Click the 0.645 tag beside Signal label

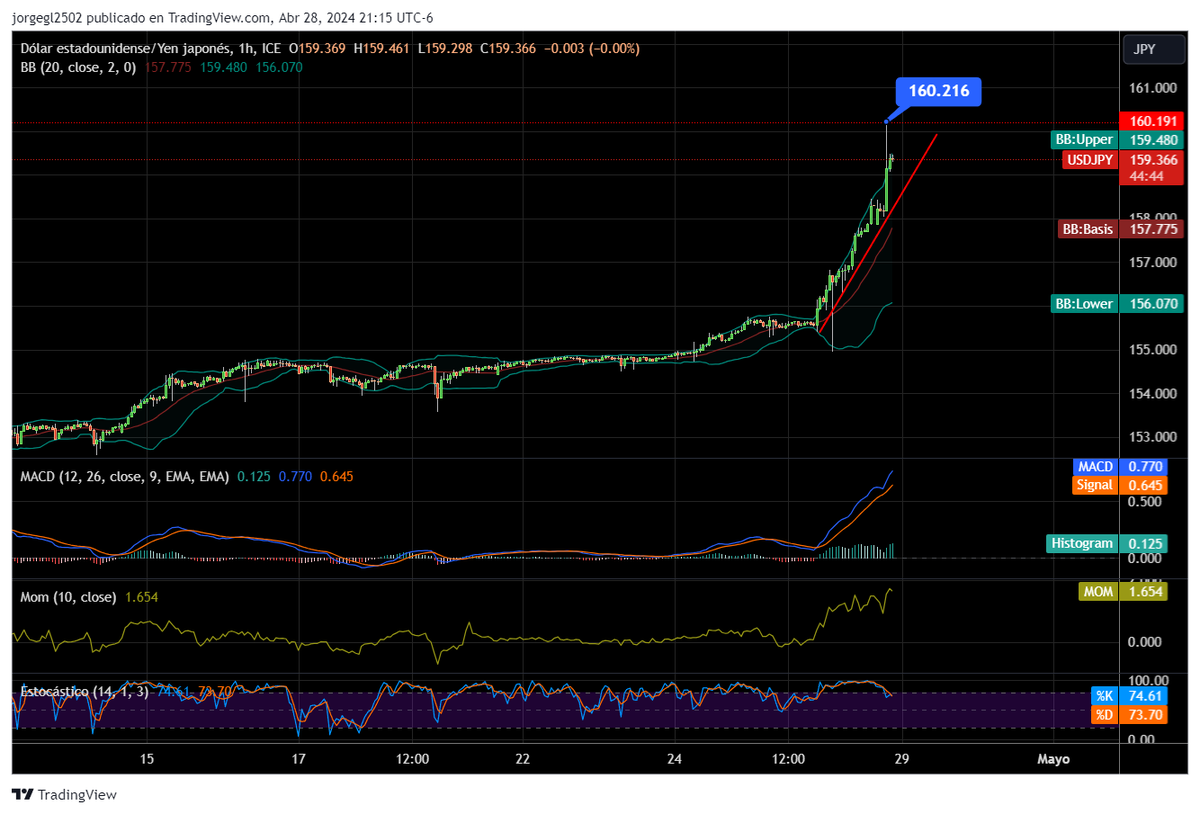coord(1144,485)
